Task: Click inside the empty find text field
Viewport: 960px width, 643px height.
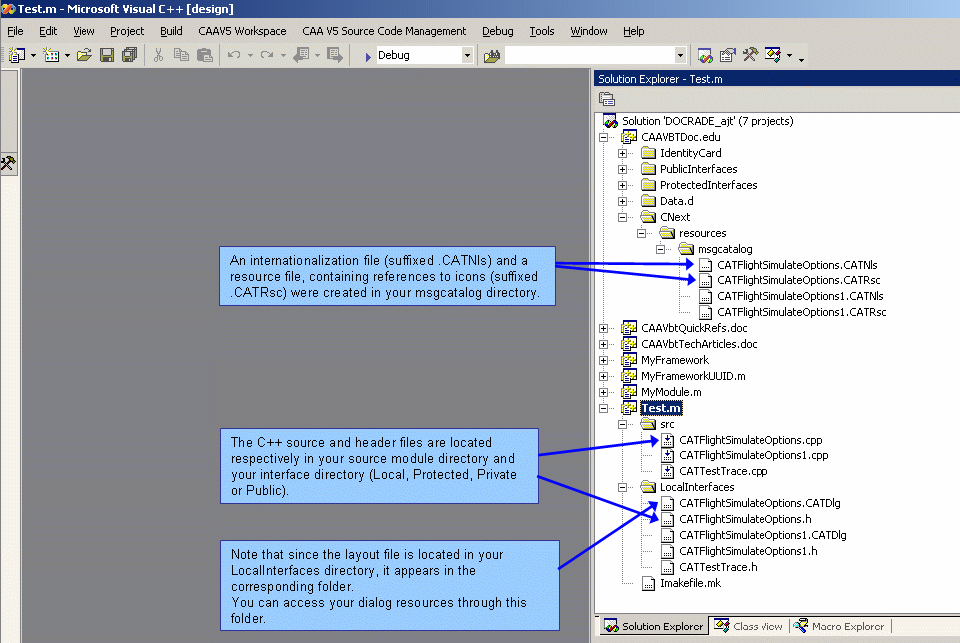Action: click(590, 55)
